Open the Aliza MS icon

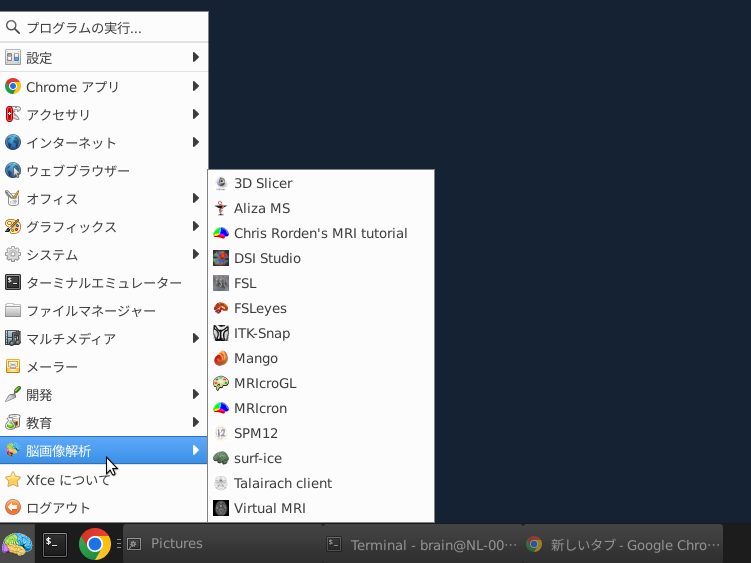tap(221, 208)
